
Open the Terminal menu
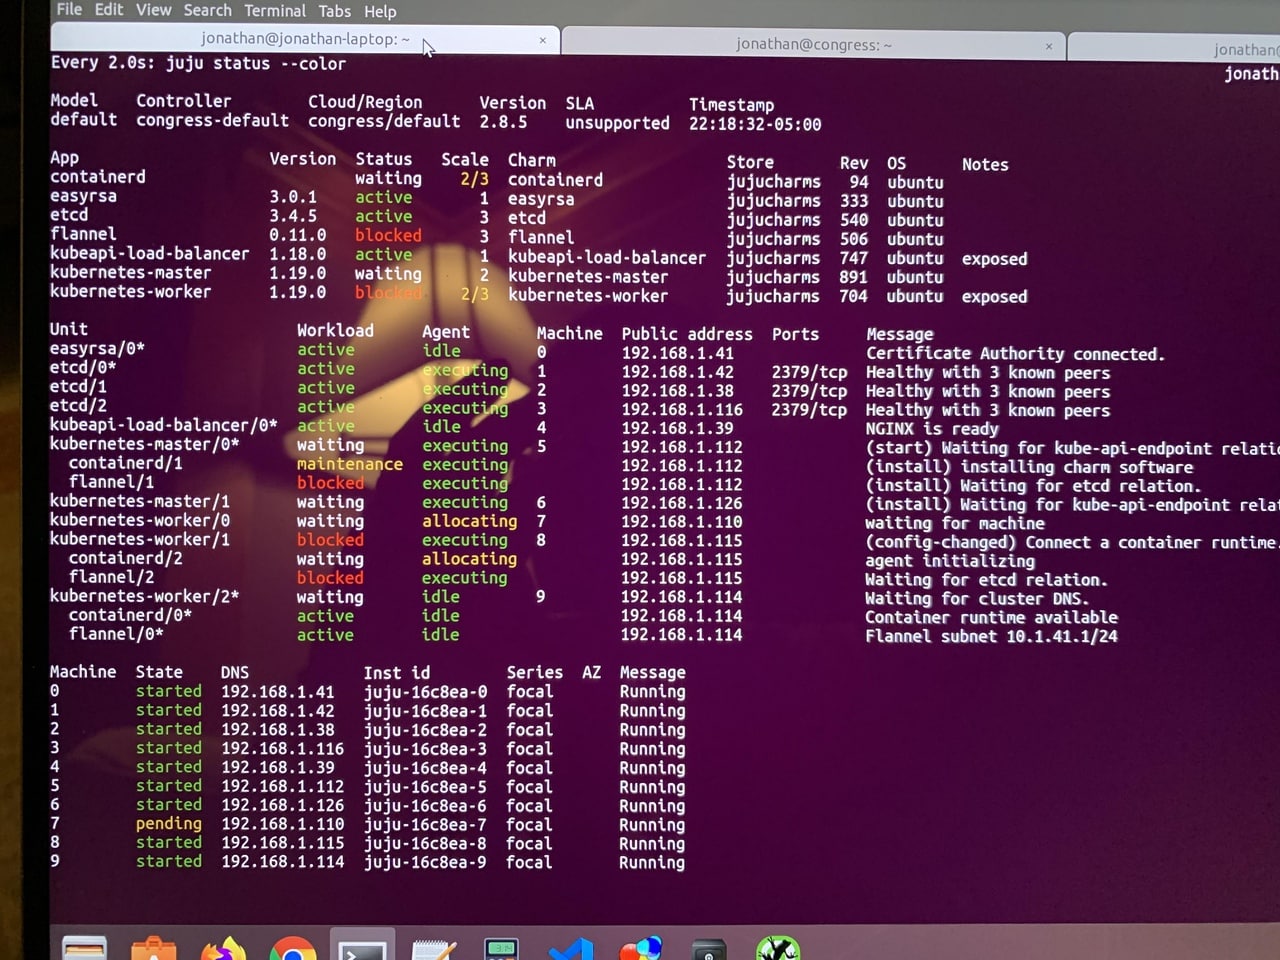[275, 11]
